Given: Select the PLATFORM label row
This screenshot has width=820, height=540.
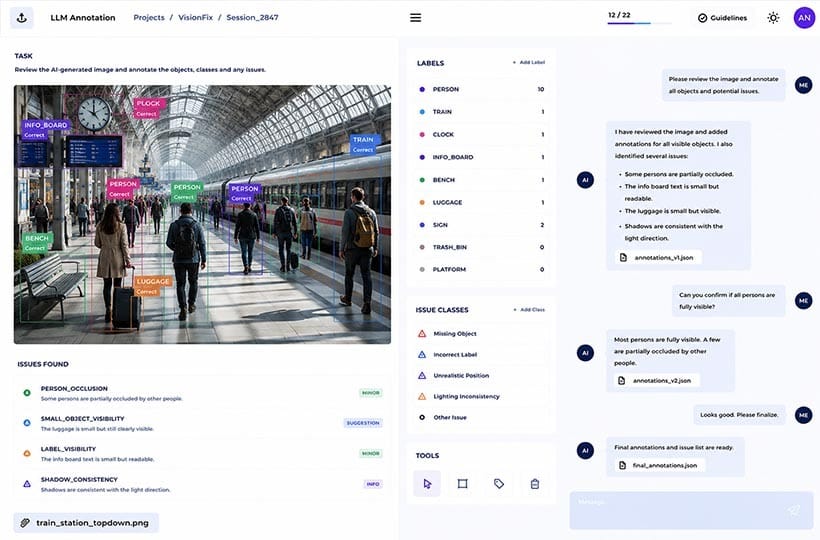Looking at the screenshot, I should pos(481,270).
